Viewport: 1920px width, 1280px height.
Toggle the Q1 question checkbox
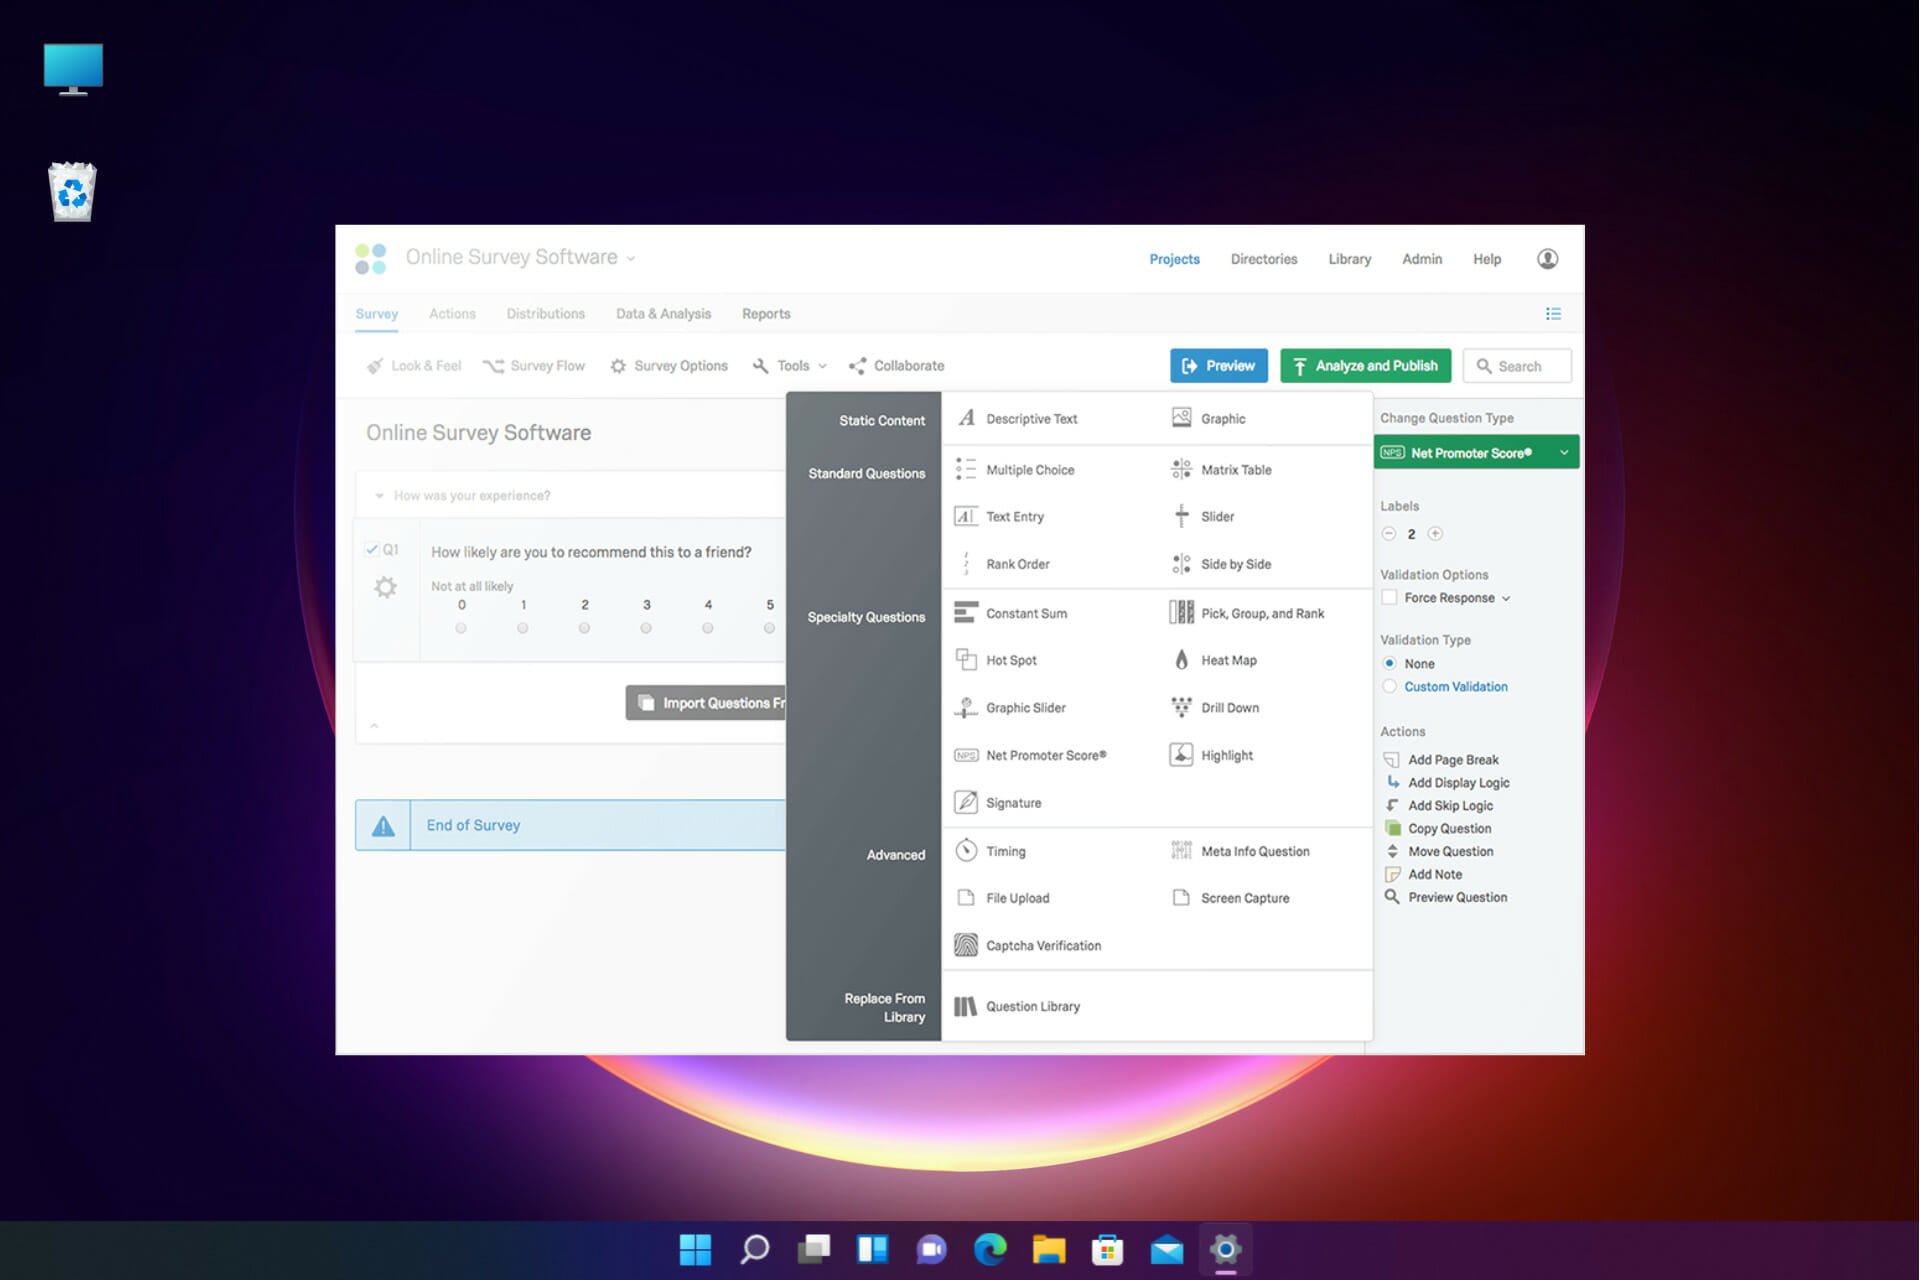372,550
